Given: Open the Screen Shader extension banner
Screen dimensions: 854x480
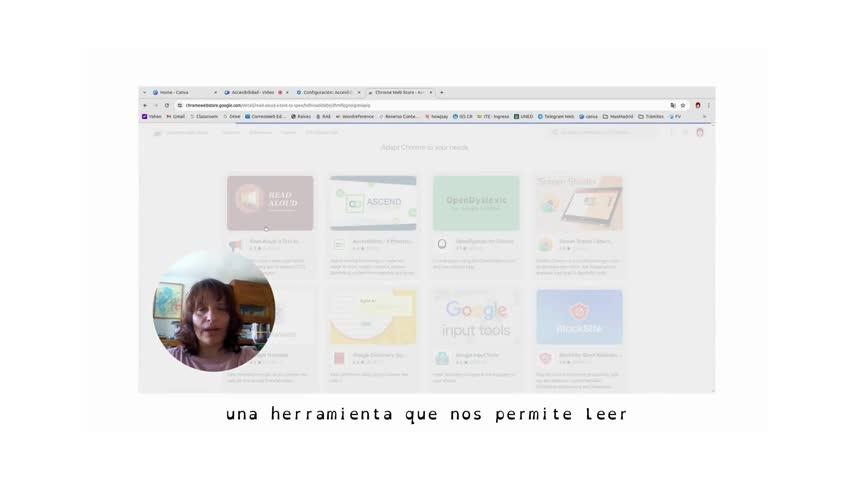Looking at the screenshot, I should tap(579, 203).
